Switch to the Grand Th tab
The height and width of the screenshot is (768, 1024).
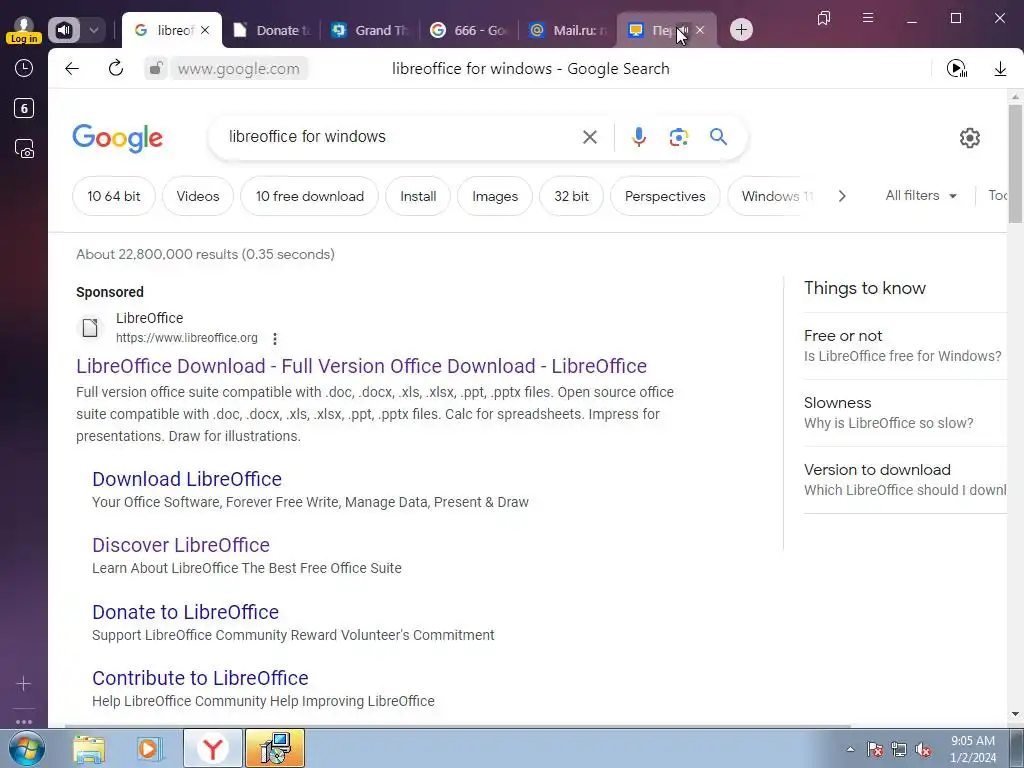point(370,30)
